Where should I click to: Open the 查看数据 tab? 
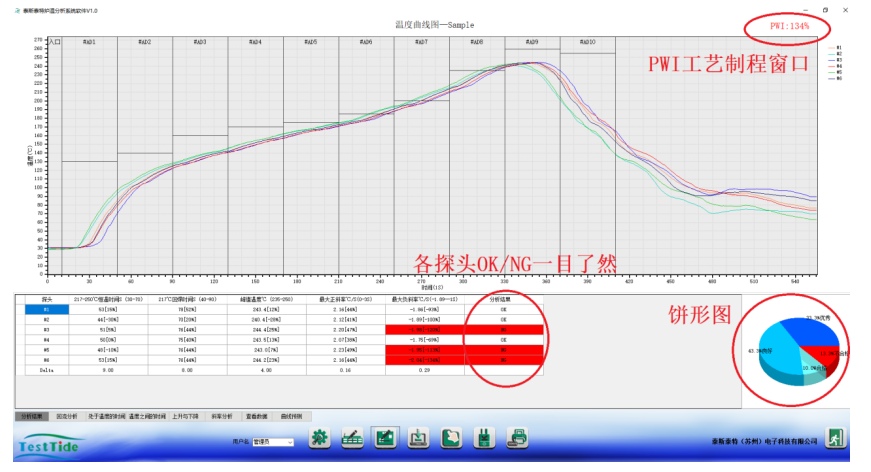[x=260, y=415]
